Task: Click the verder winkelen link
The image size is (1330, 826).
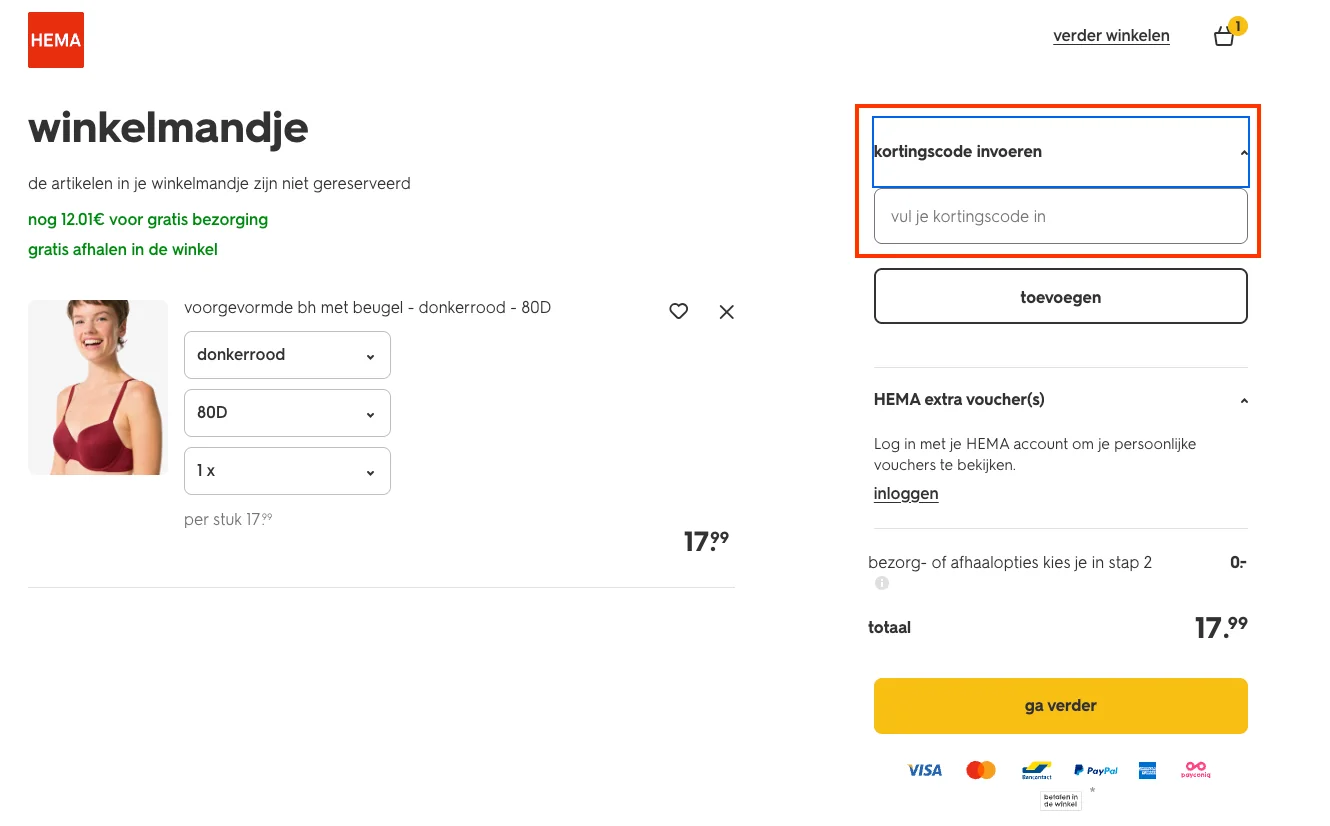Action: coord(1111,35)
